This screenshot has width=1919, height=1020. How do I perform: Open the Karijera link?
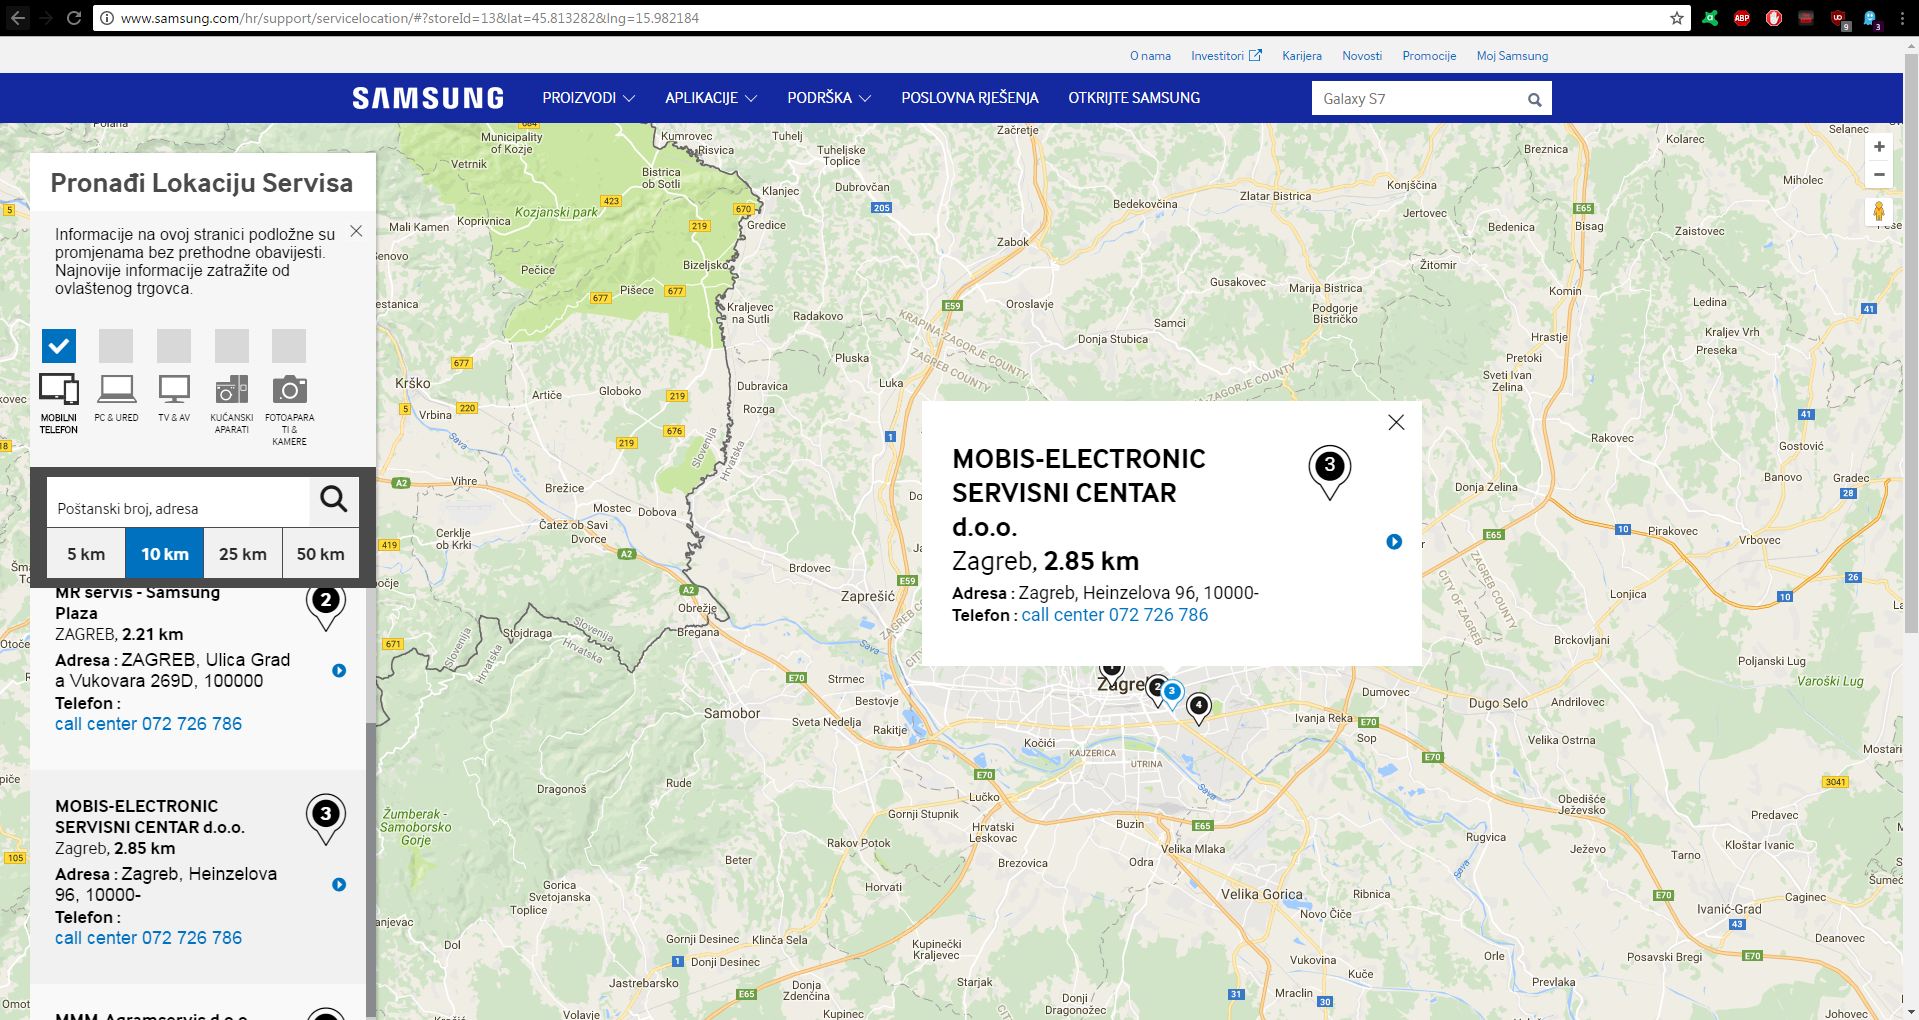click(1302, 56)
